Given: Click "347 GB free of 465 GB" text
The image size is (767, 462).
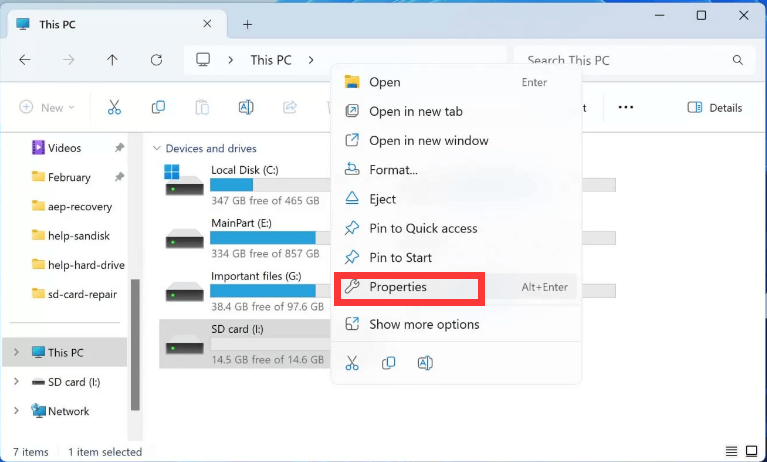Looking at the screenshot, I should 265,201.
